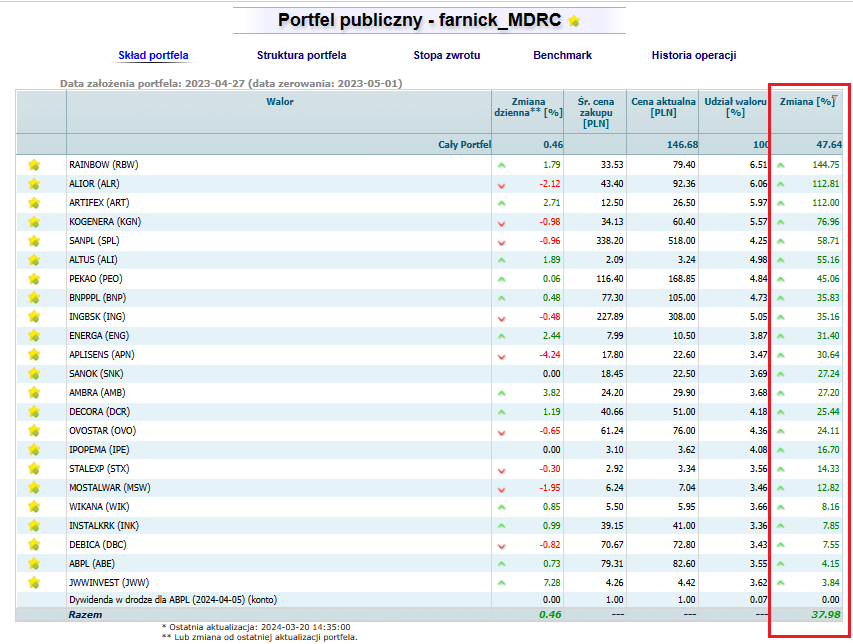Screen dimensions: 853x644
Task: Click the star icon in the WIKANA (WIK) row
Action: click(x=34, y=507)
